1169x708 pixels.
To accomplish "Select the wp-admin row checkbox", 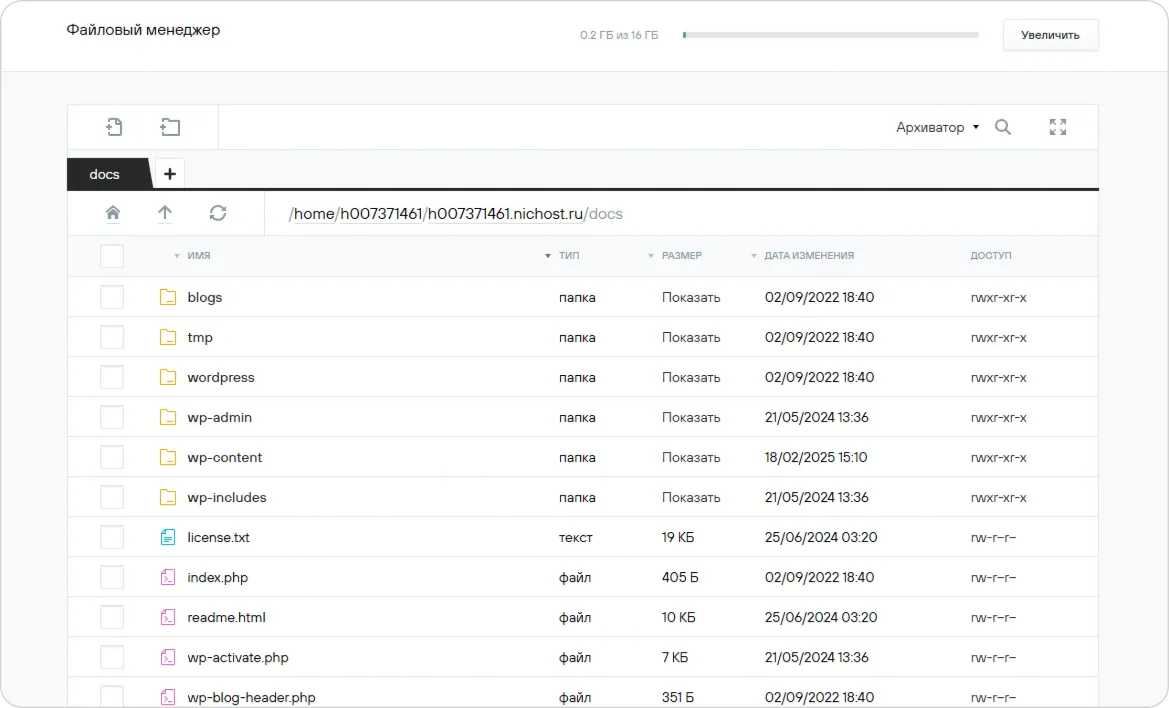I will tap(112, 417).
